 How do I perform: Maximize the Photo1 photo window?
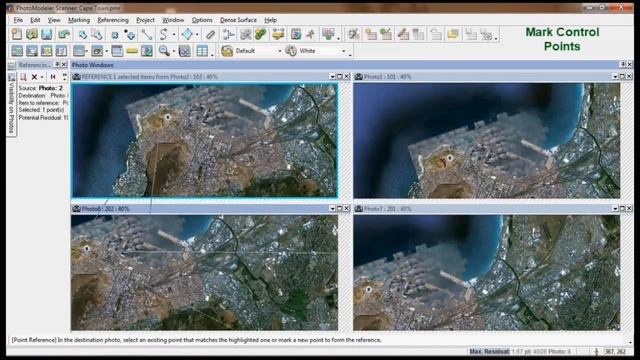(x=622, y=76)
